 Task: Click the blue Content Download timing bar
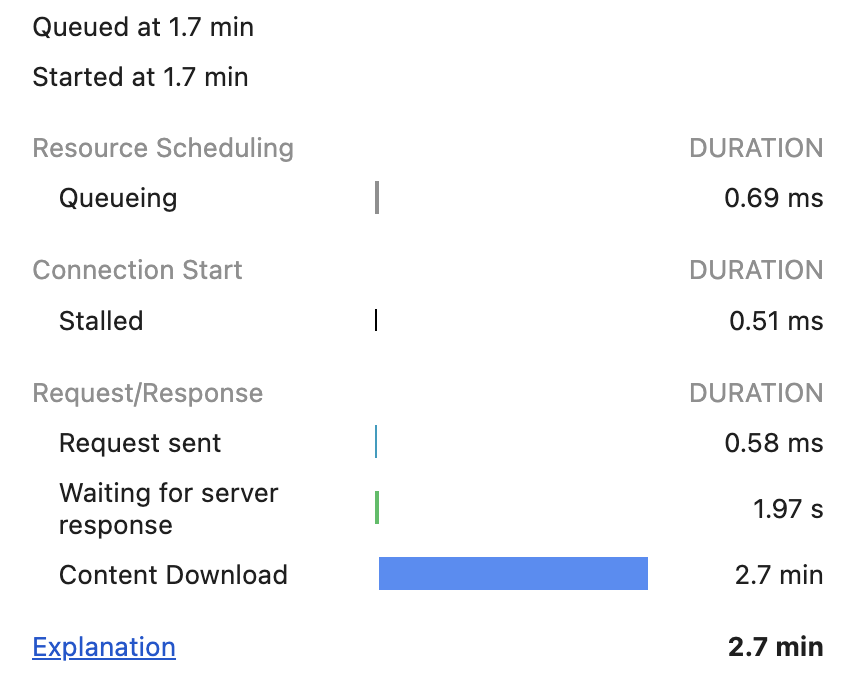coord(513,574)
